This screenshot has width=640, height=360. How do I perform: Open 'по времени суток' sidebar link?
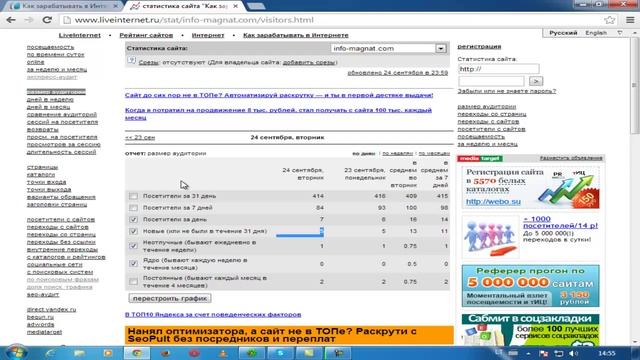tap(56, 55)
